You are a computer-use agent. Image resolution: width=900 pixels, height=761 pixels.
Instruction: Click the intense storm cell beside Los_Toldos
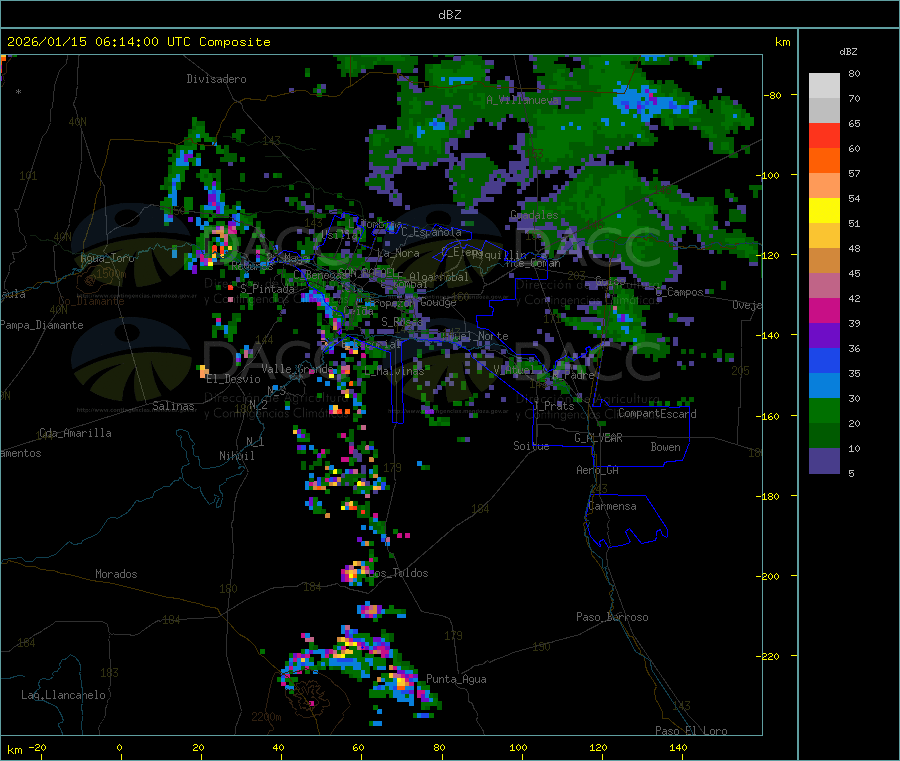[355, 573]
